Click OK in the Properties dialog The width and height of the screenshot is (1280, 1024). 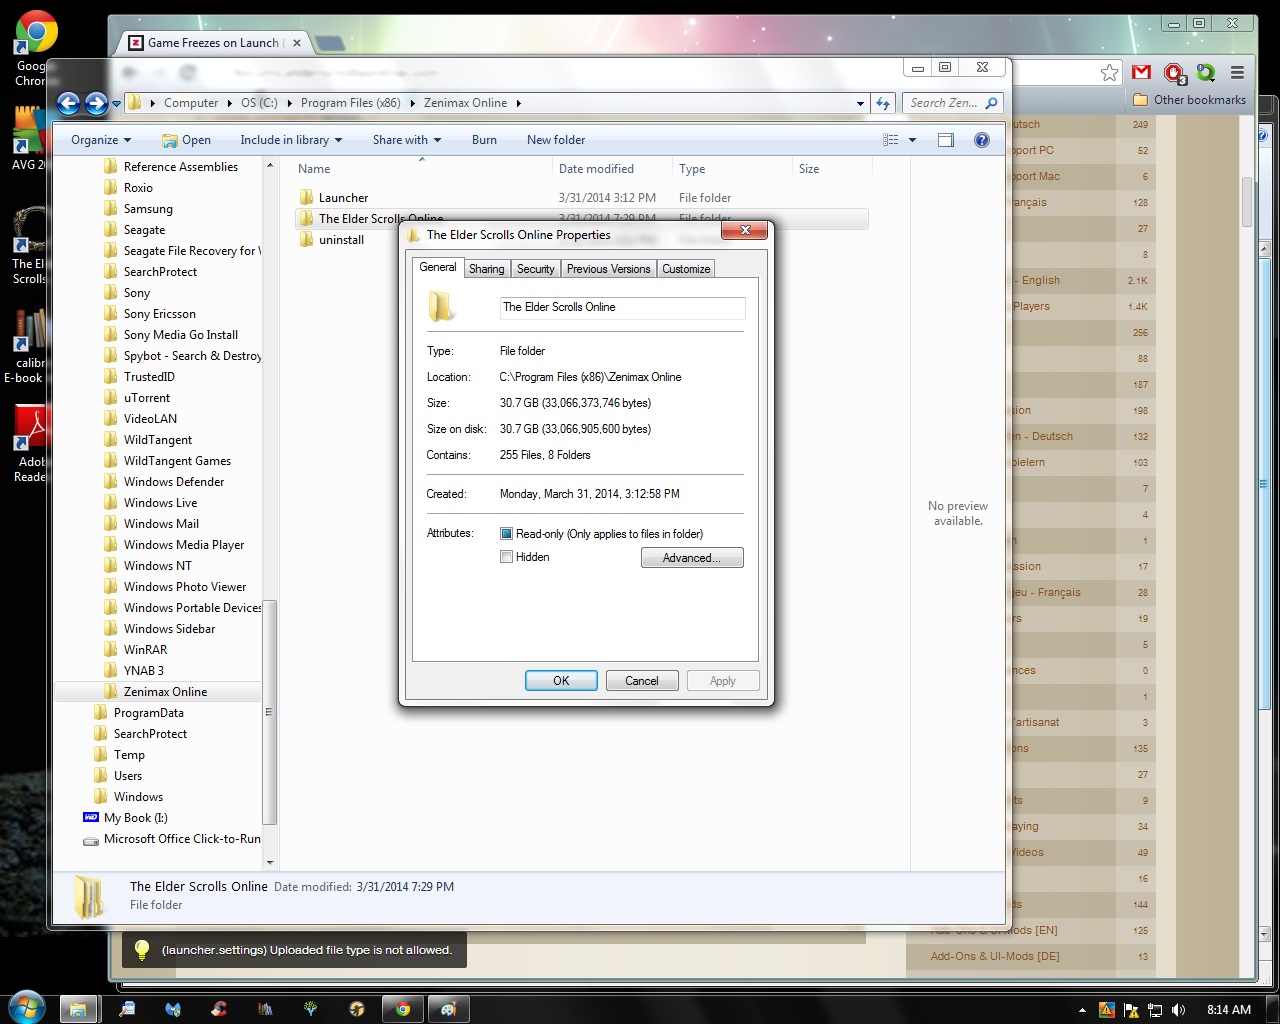pos(561,681)
